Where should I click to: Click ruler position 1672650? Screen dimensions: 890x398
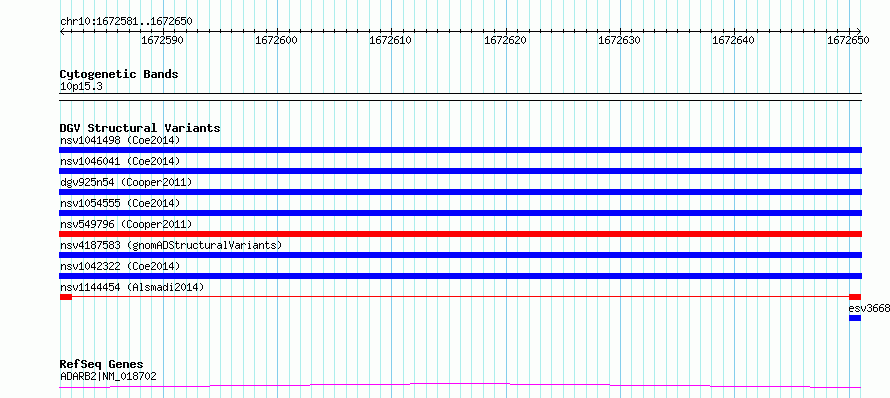pos(848,40)
